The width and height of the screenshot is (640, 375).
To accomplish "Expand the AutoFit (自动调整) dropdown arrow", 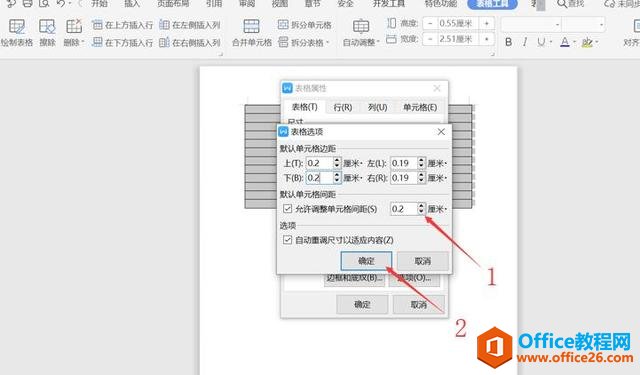I will pyautogui.click(x=378, y=42).
